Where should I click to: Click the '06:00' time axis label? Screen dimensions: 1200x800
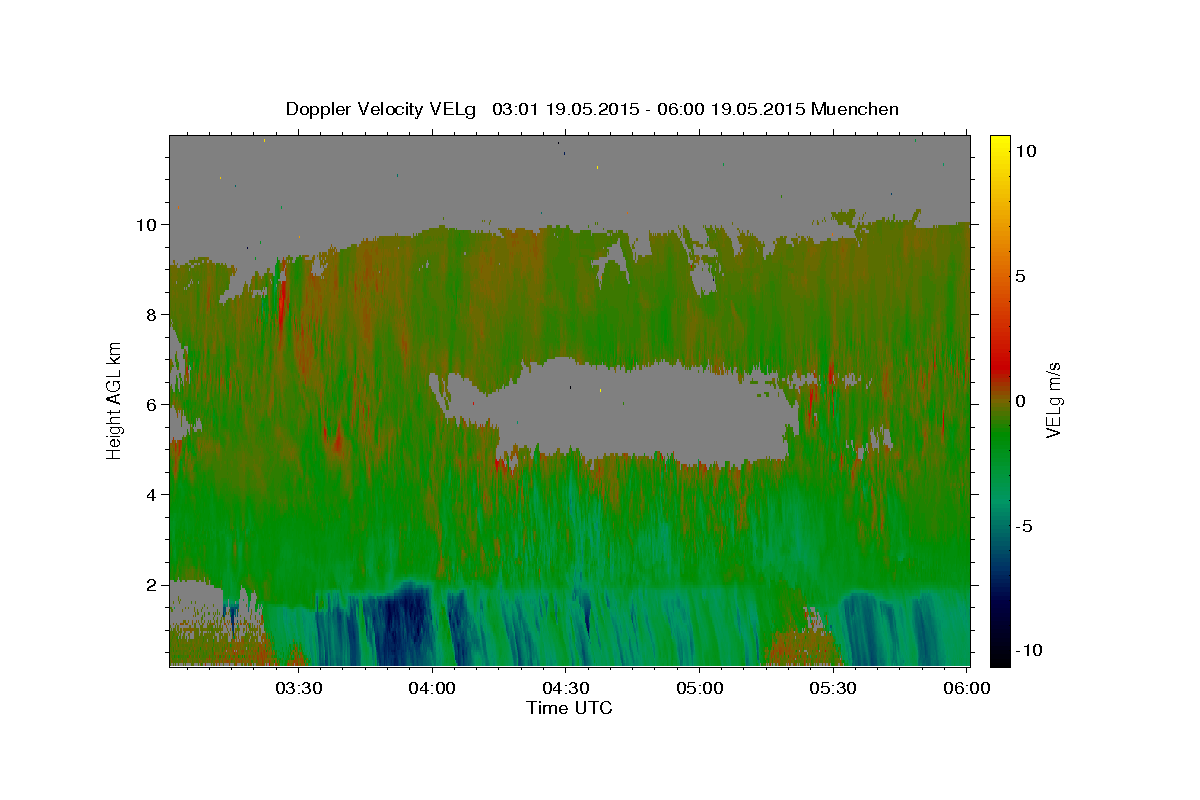click(967, 689)
